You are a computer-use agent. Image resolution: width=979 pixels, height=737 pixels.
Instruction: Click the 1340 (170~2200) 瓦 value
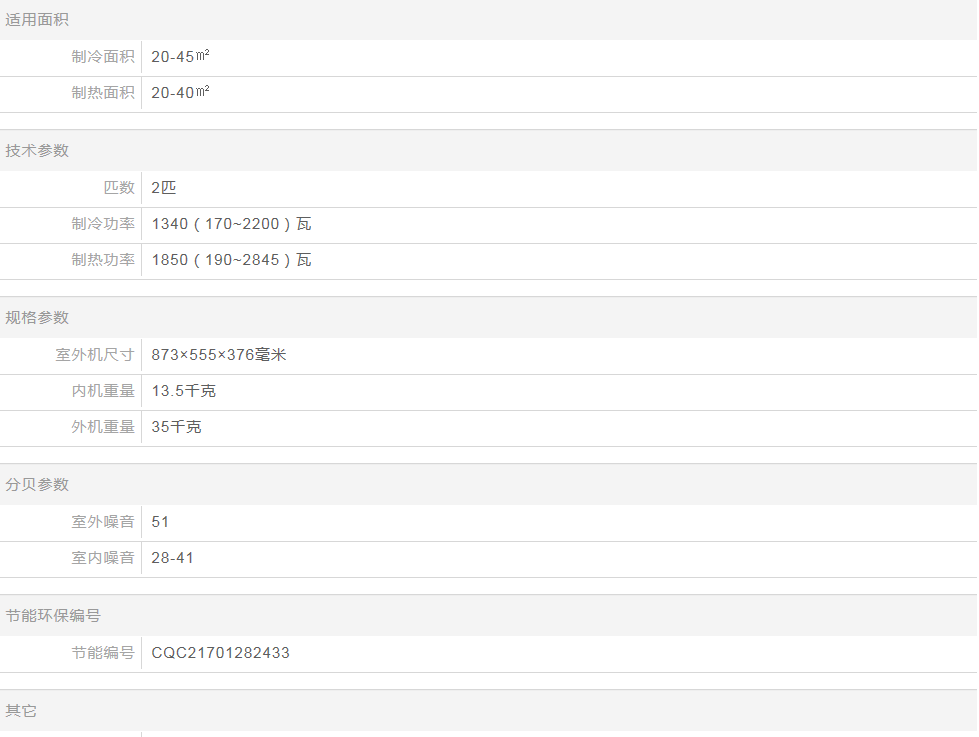point(231,224)
